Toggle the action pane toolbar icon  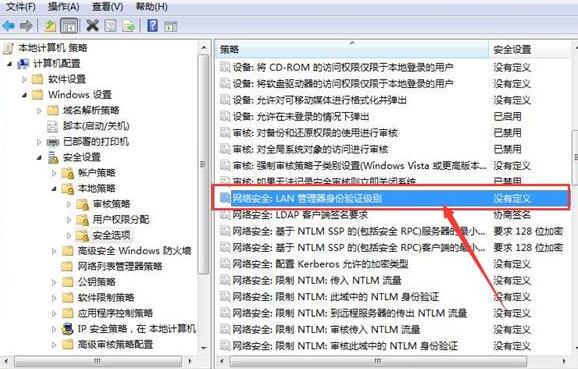tap(171, 26)
